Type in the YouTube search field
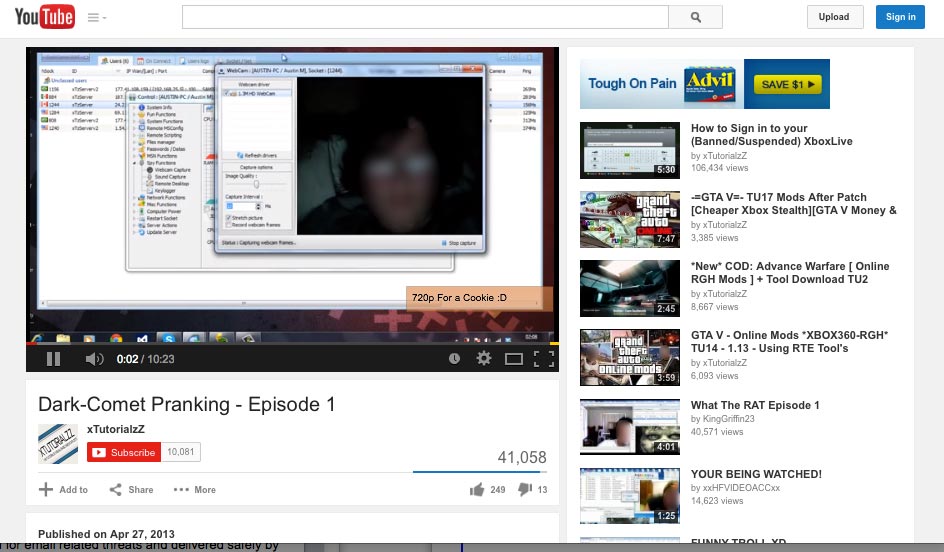 click(424, 17)
